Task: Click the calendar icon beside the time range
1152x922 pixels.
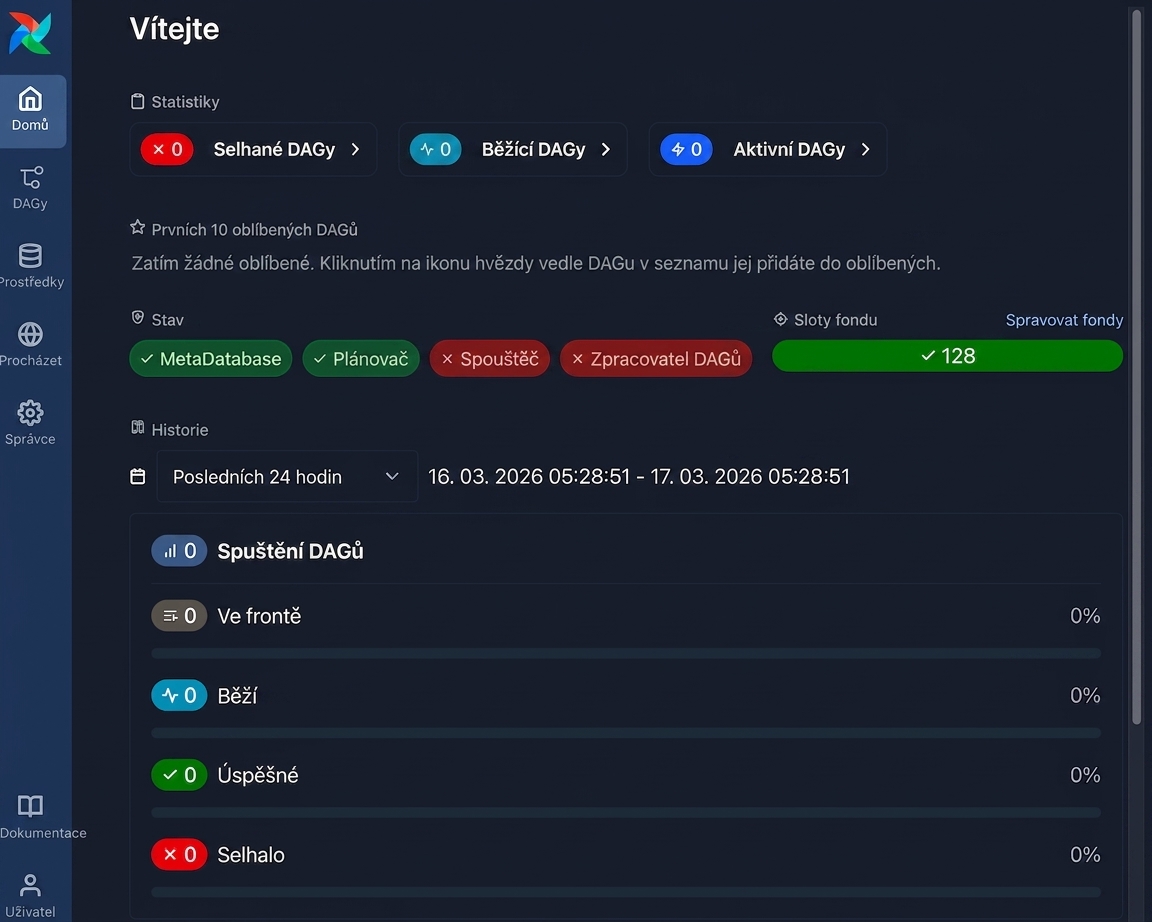Action: 137,477
